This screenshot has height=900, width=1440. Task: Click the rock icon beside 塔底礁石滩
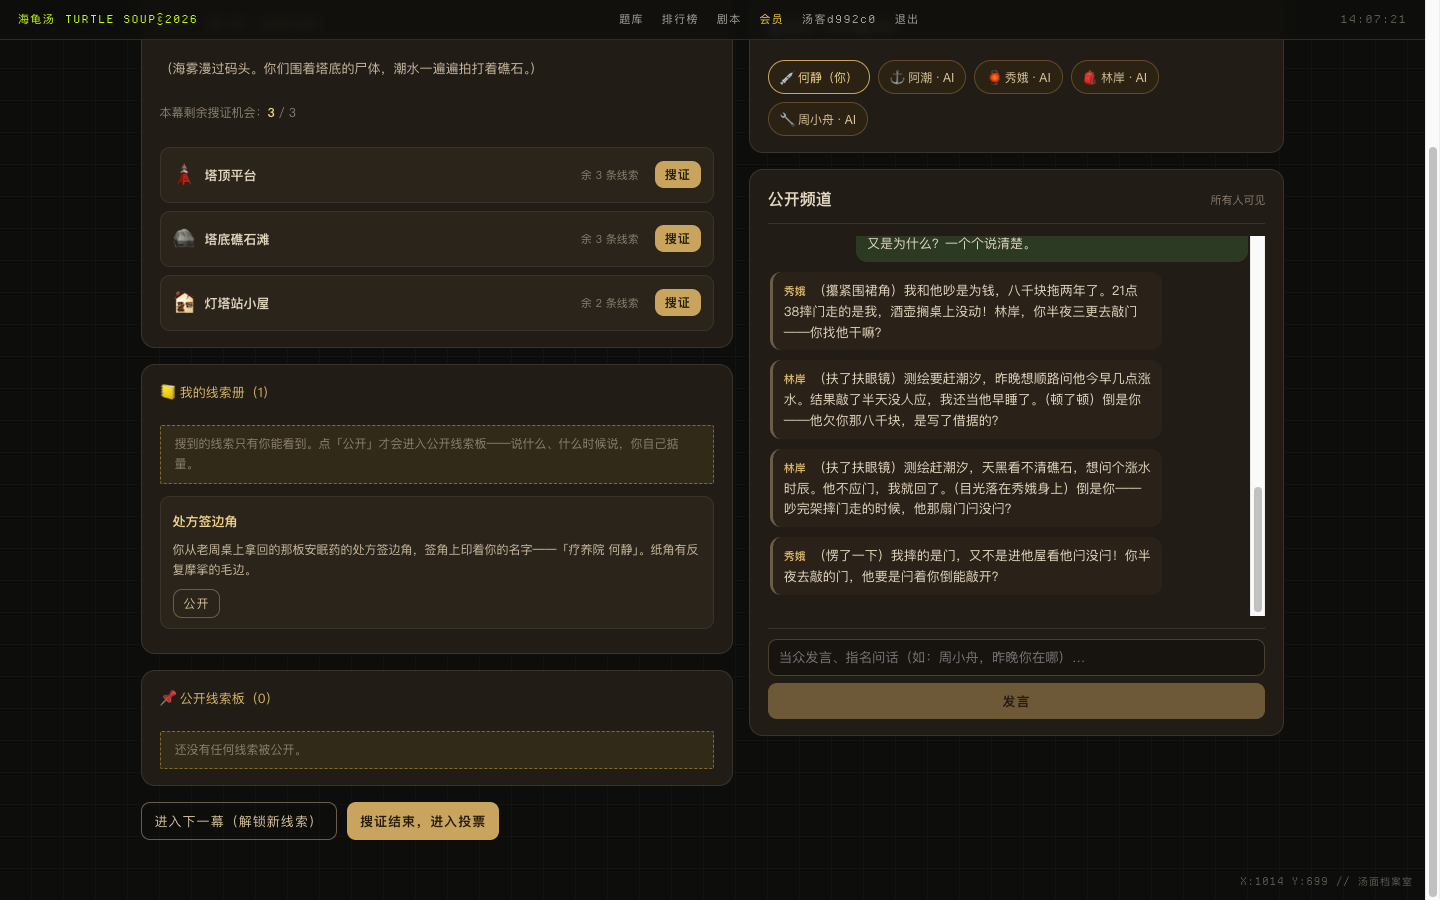click(184, 238)
